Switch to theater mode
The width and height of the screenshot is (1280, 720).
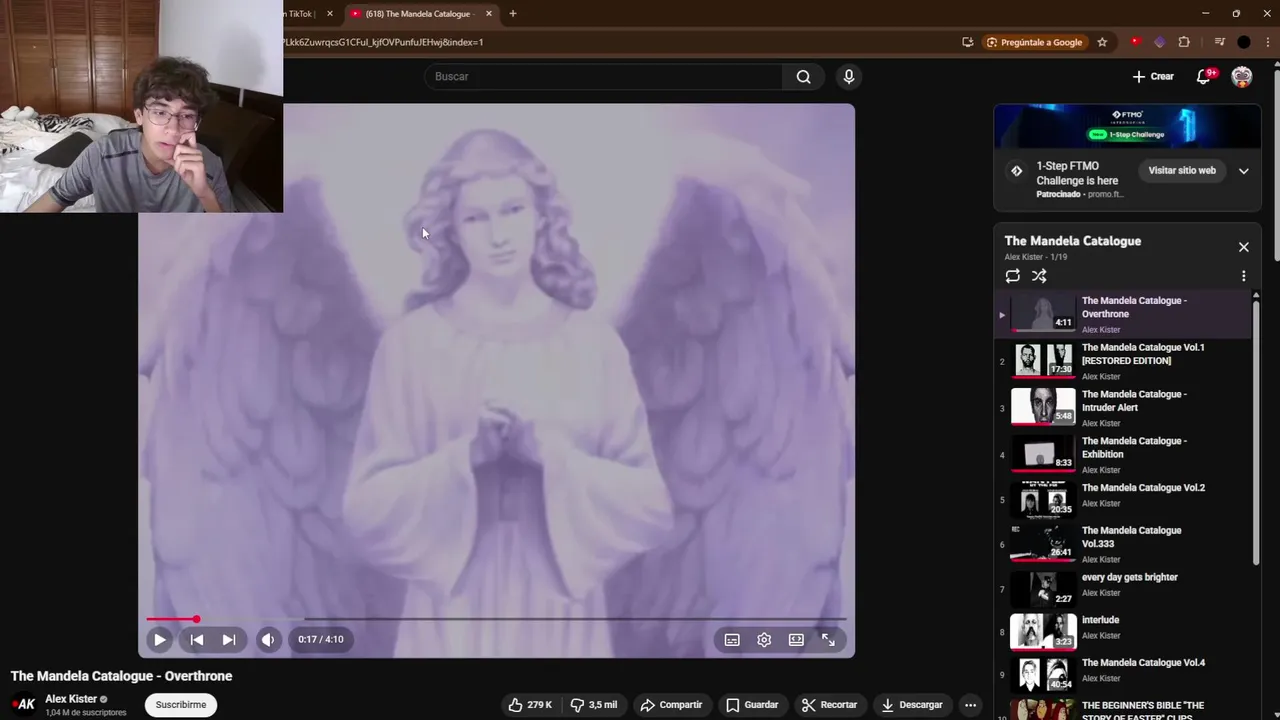(x=796, y=640)
